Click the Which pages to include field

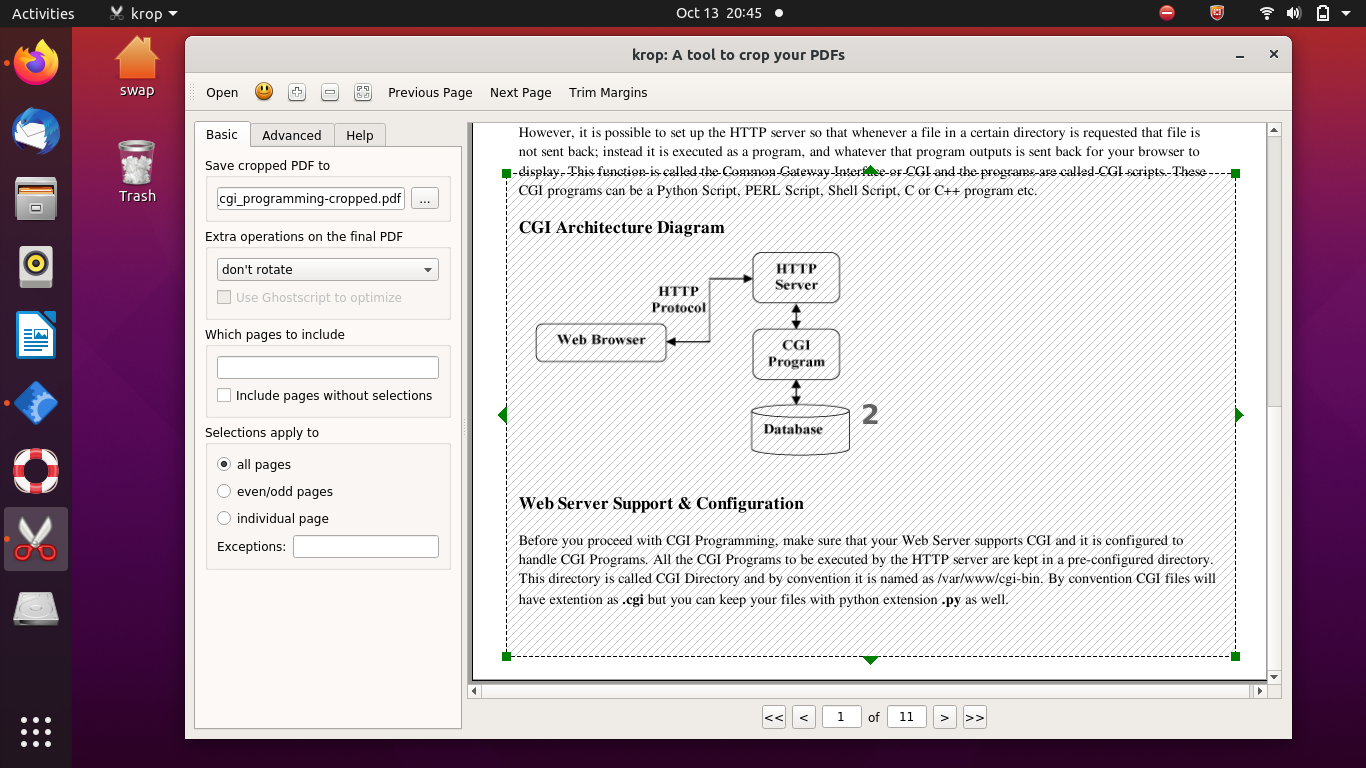(x=328, y=367)
